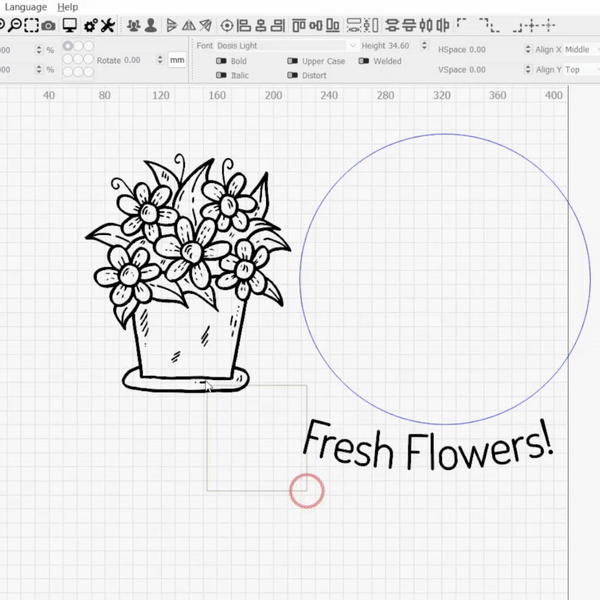Screen dimensions: 600x600
Task: Click the zoom out magnifier icon
Action: (15, 25)
